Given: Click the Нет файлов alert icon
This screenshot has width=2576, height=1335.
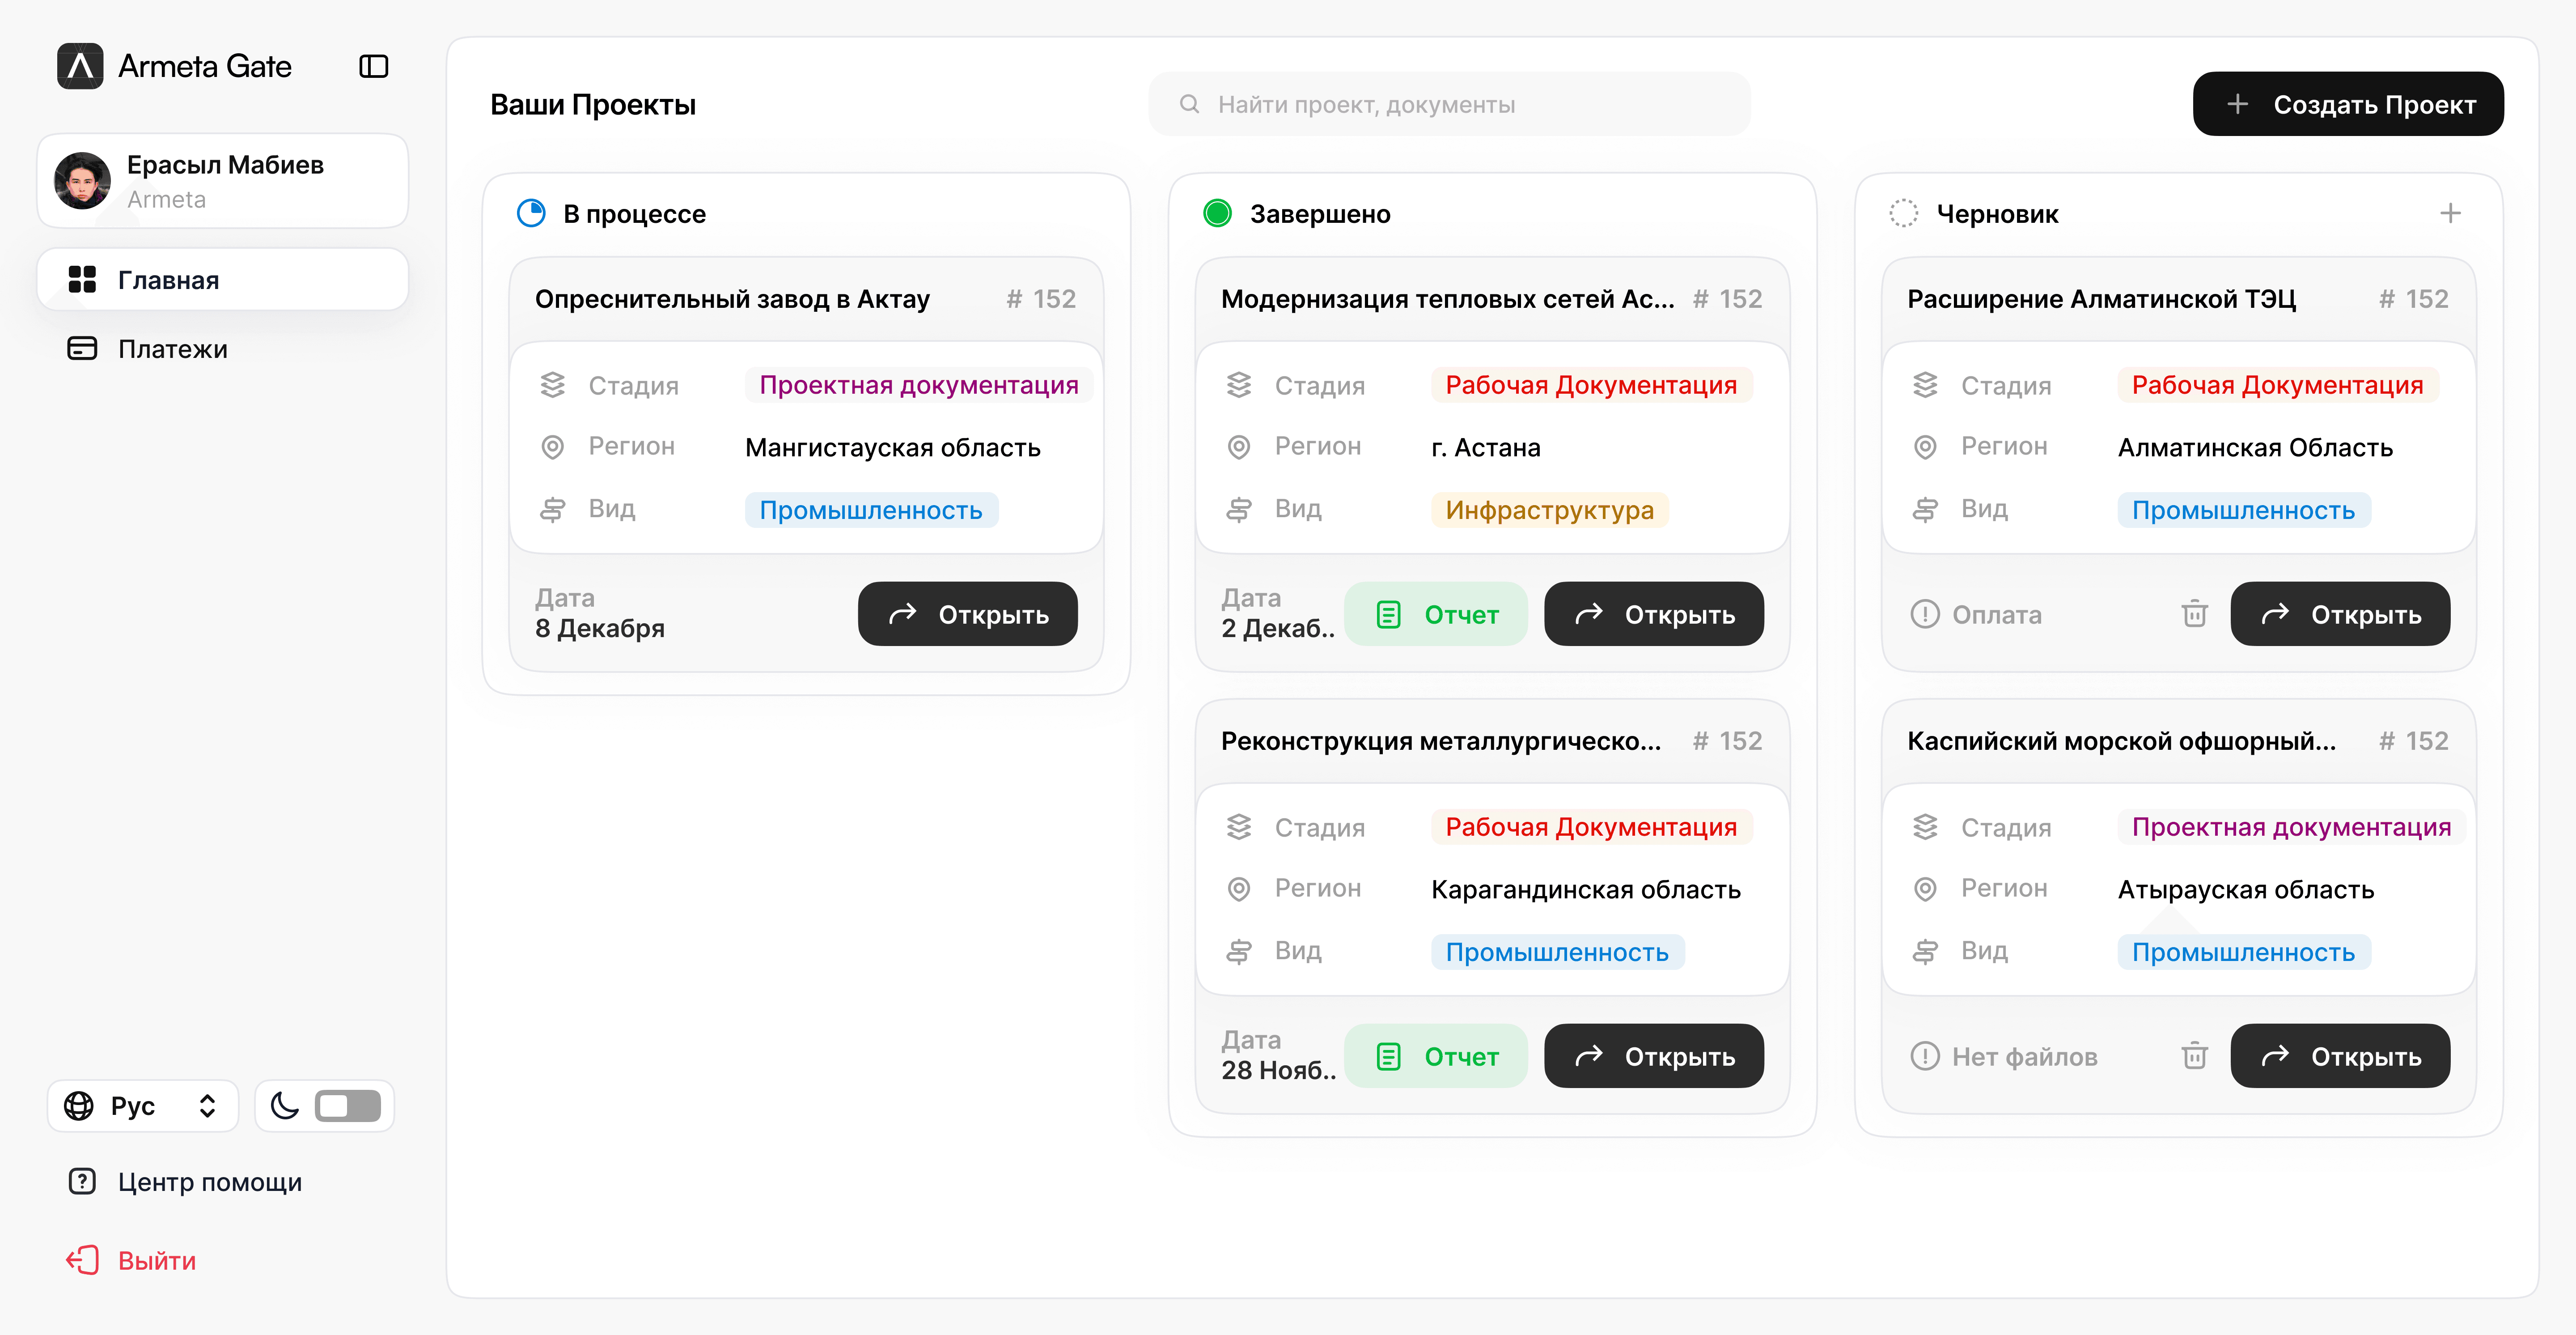Looking at the screenshot, I should (x=1924, y=1056).
